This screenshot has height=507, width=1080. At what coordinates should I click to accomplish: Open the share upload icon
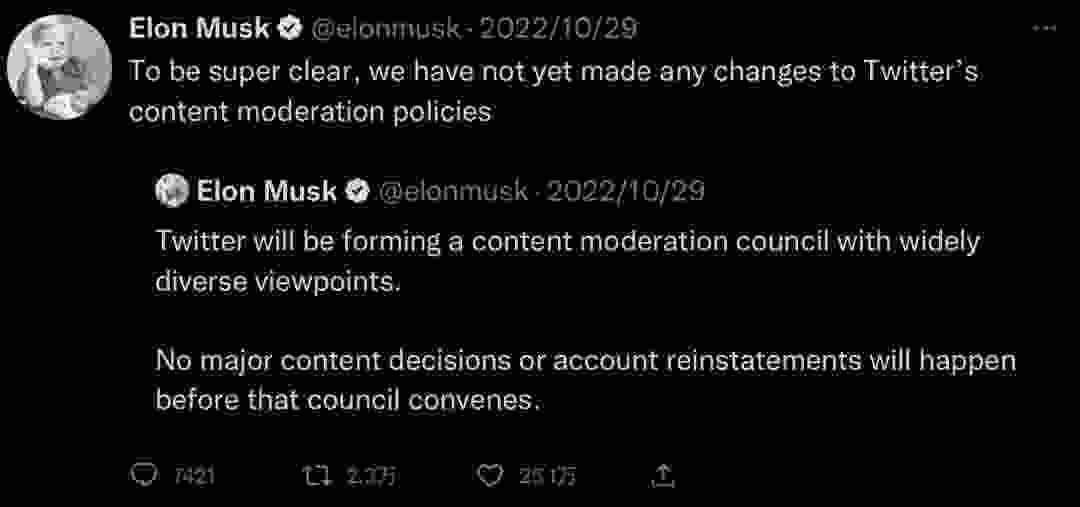pos(663,474)
